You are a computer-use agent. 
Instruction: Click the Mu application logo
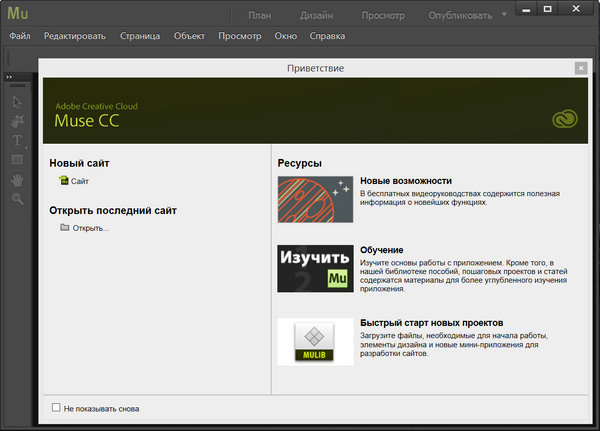pos(18,13)
